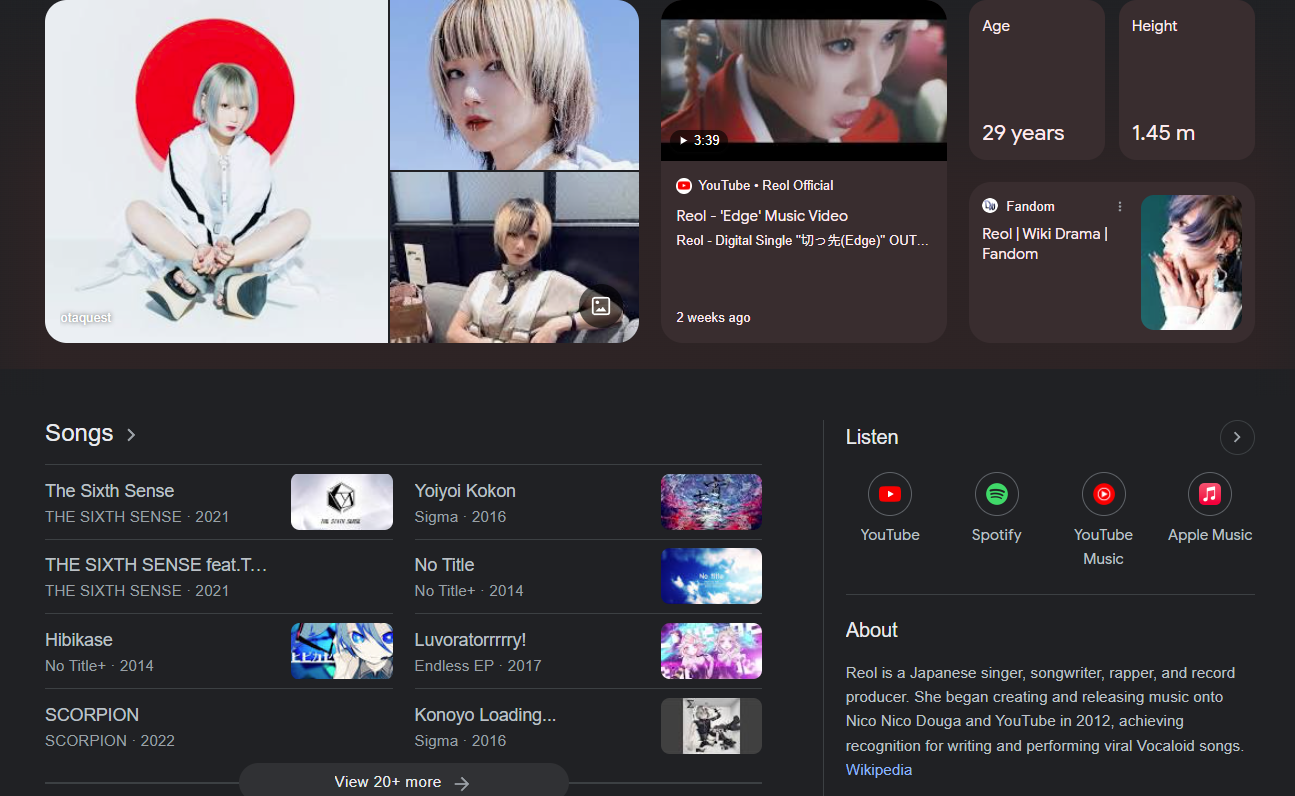
Task: Click the About heading
Action: click(872, 630)
